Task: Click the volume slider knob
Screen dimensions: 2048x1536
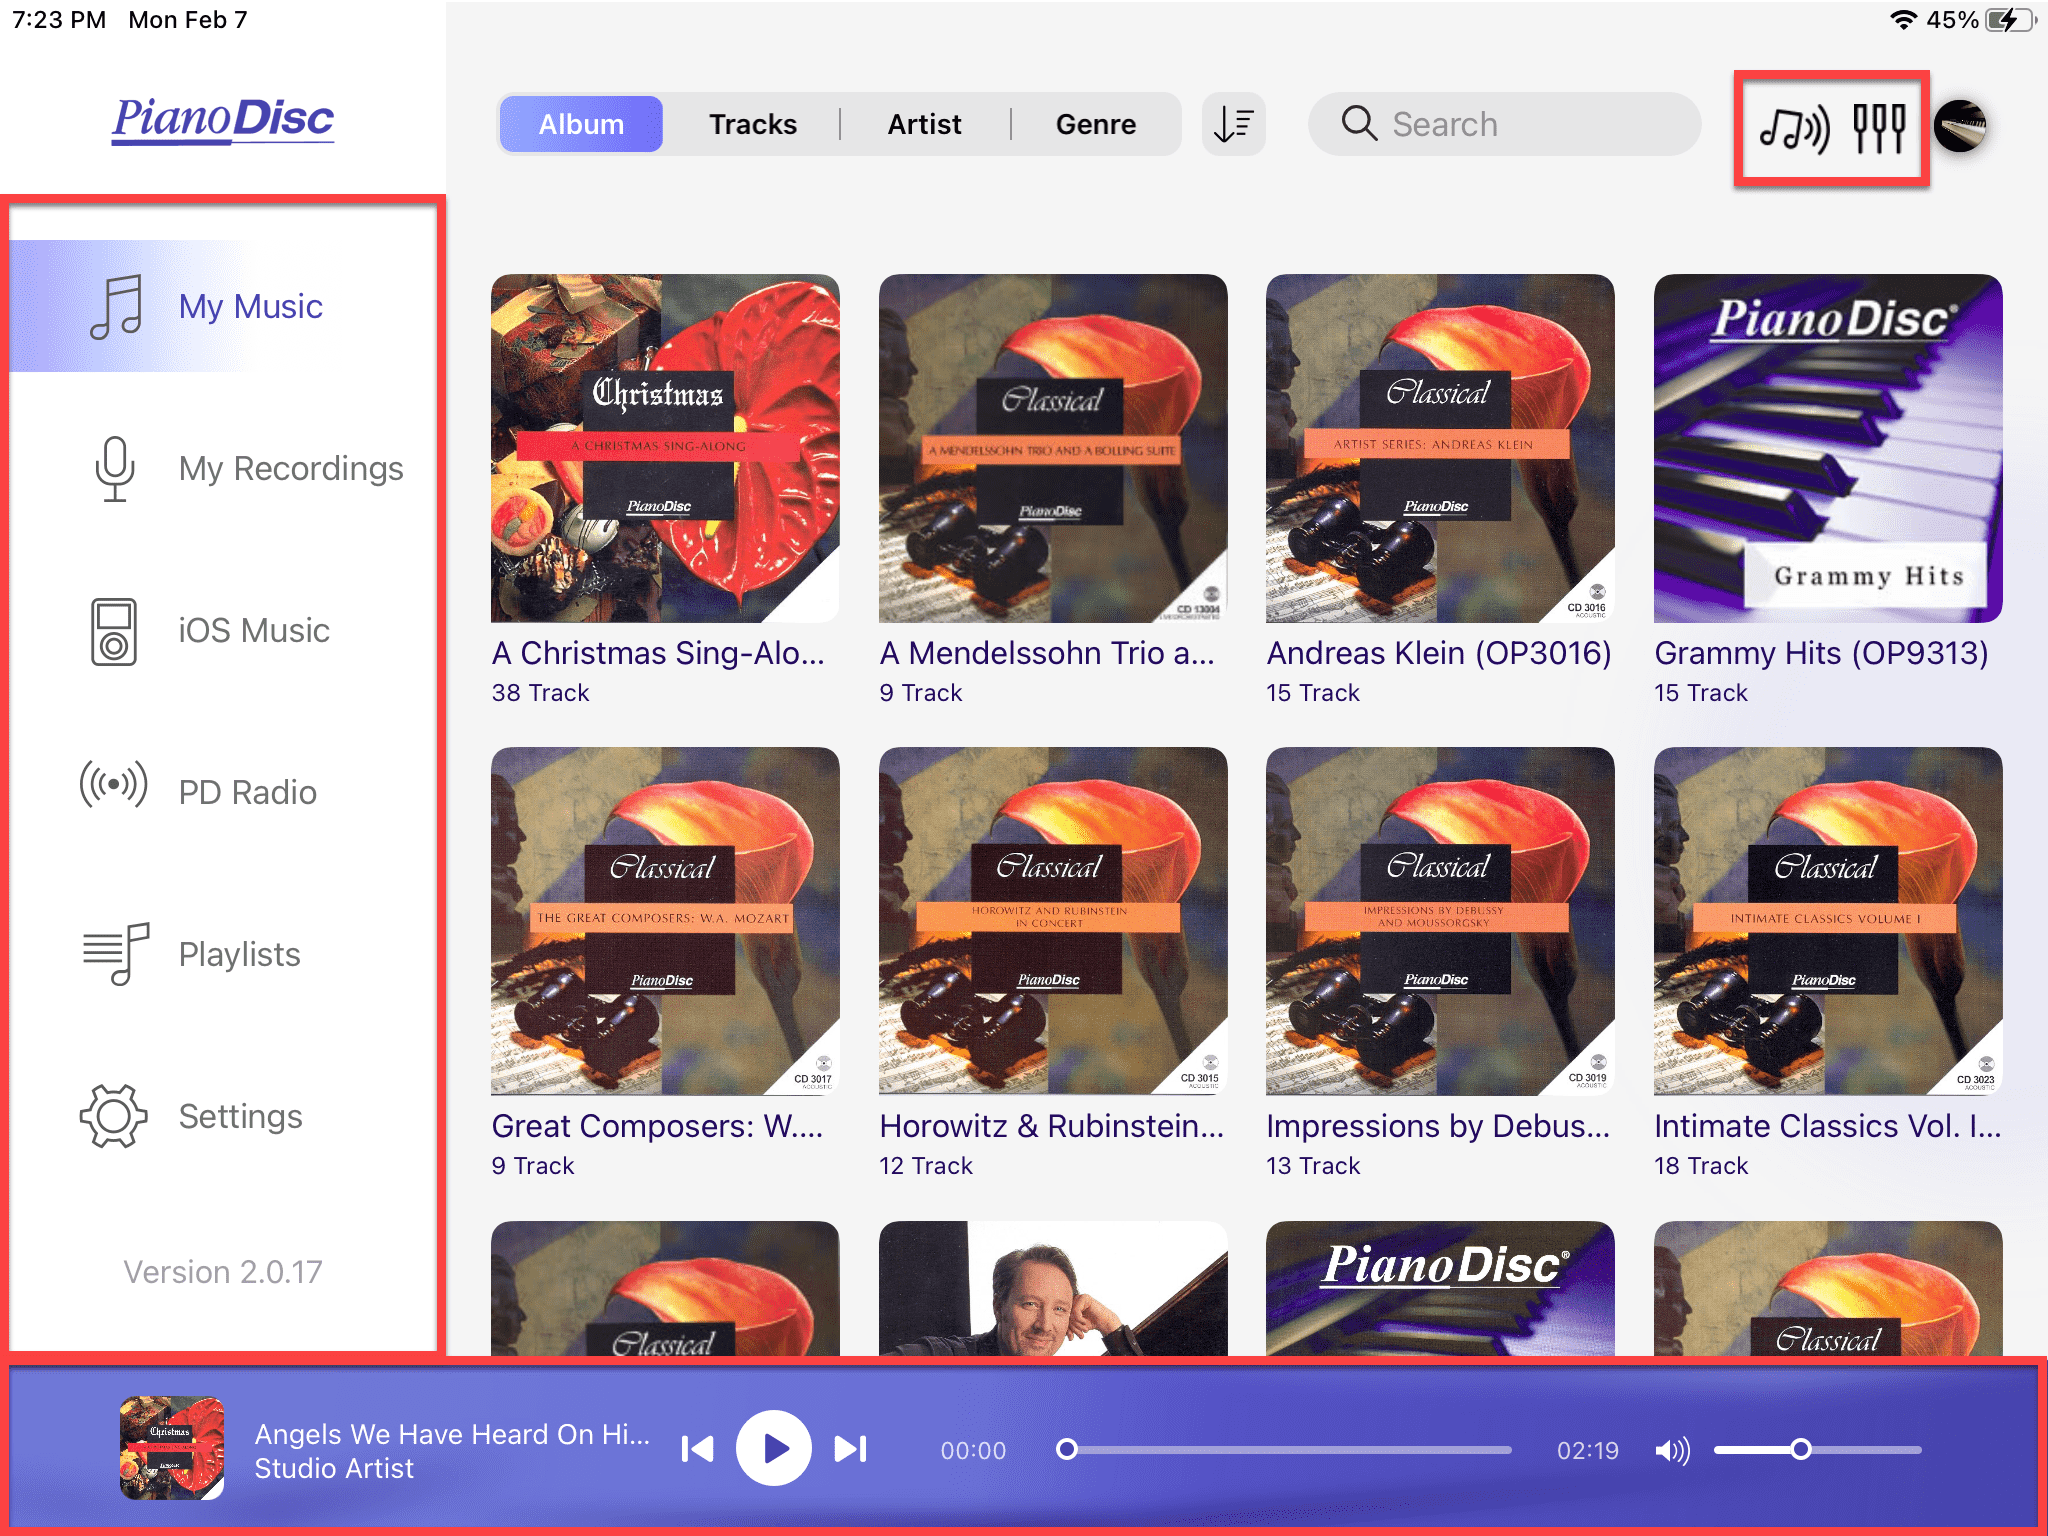Action: [1801, 1449]
